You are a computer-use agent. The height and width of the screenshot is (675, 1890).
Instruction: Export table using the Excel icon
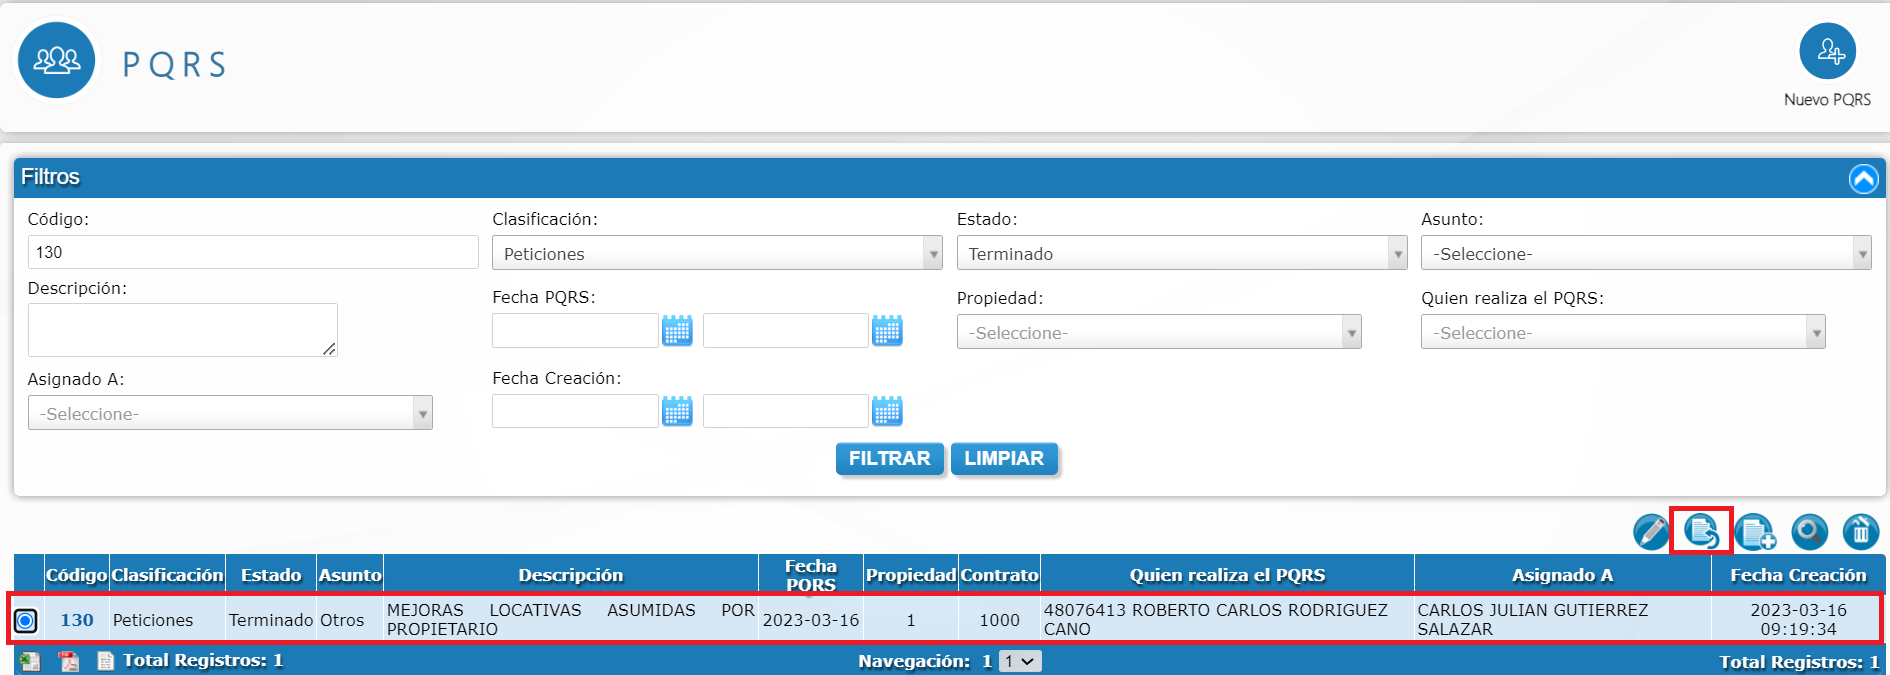tap(30, 661)
